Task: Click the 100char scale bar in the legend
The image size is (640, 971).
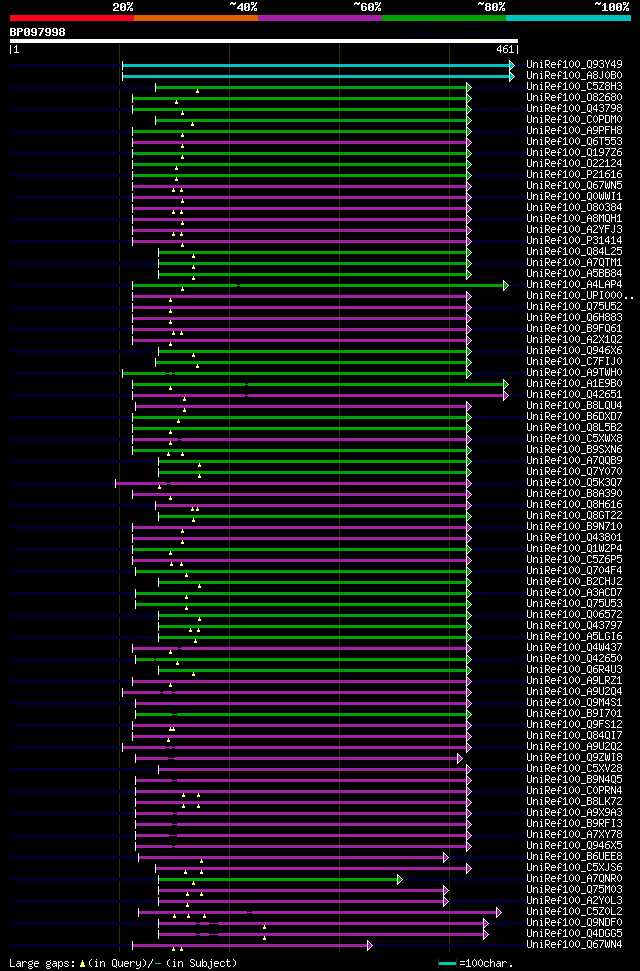Action: point(447,964)
